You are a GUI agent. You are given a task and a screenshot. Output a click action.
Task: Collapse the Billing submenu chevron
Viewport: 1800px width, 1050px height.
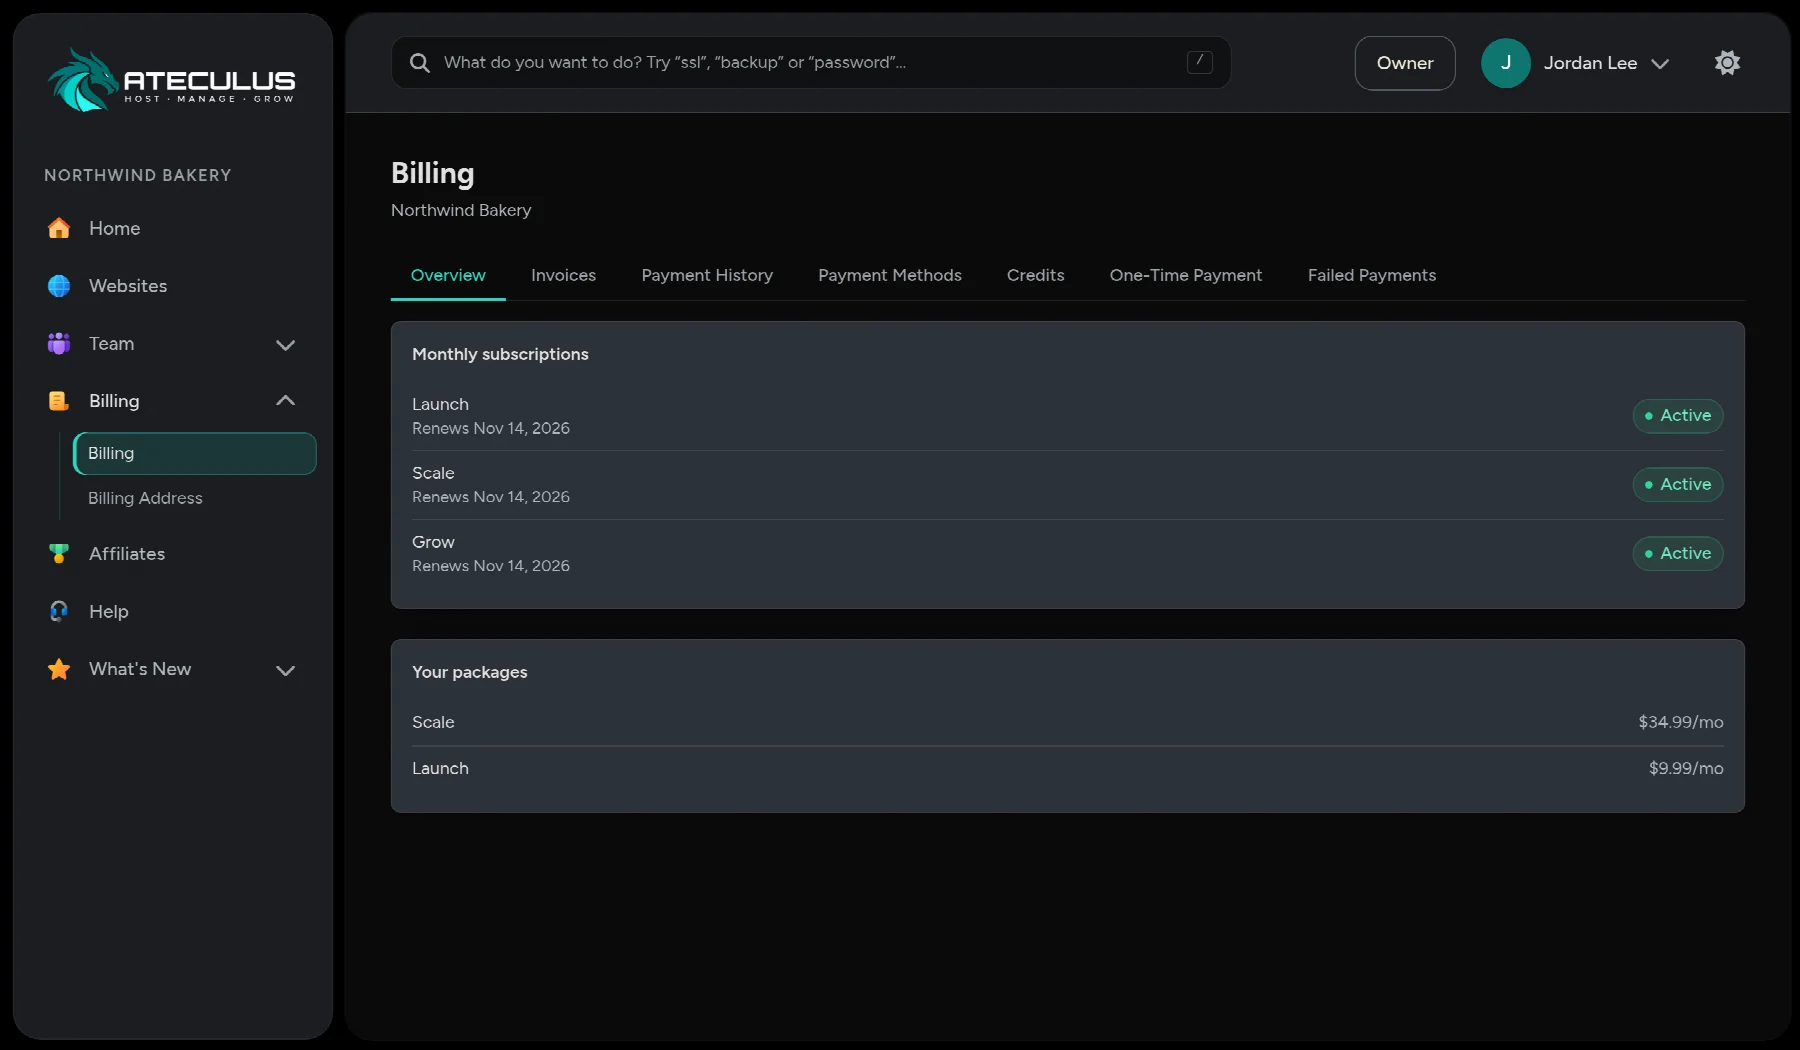(x=285, y=401)
